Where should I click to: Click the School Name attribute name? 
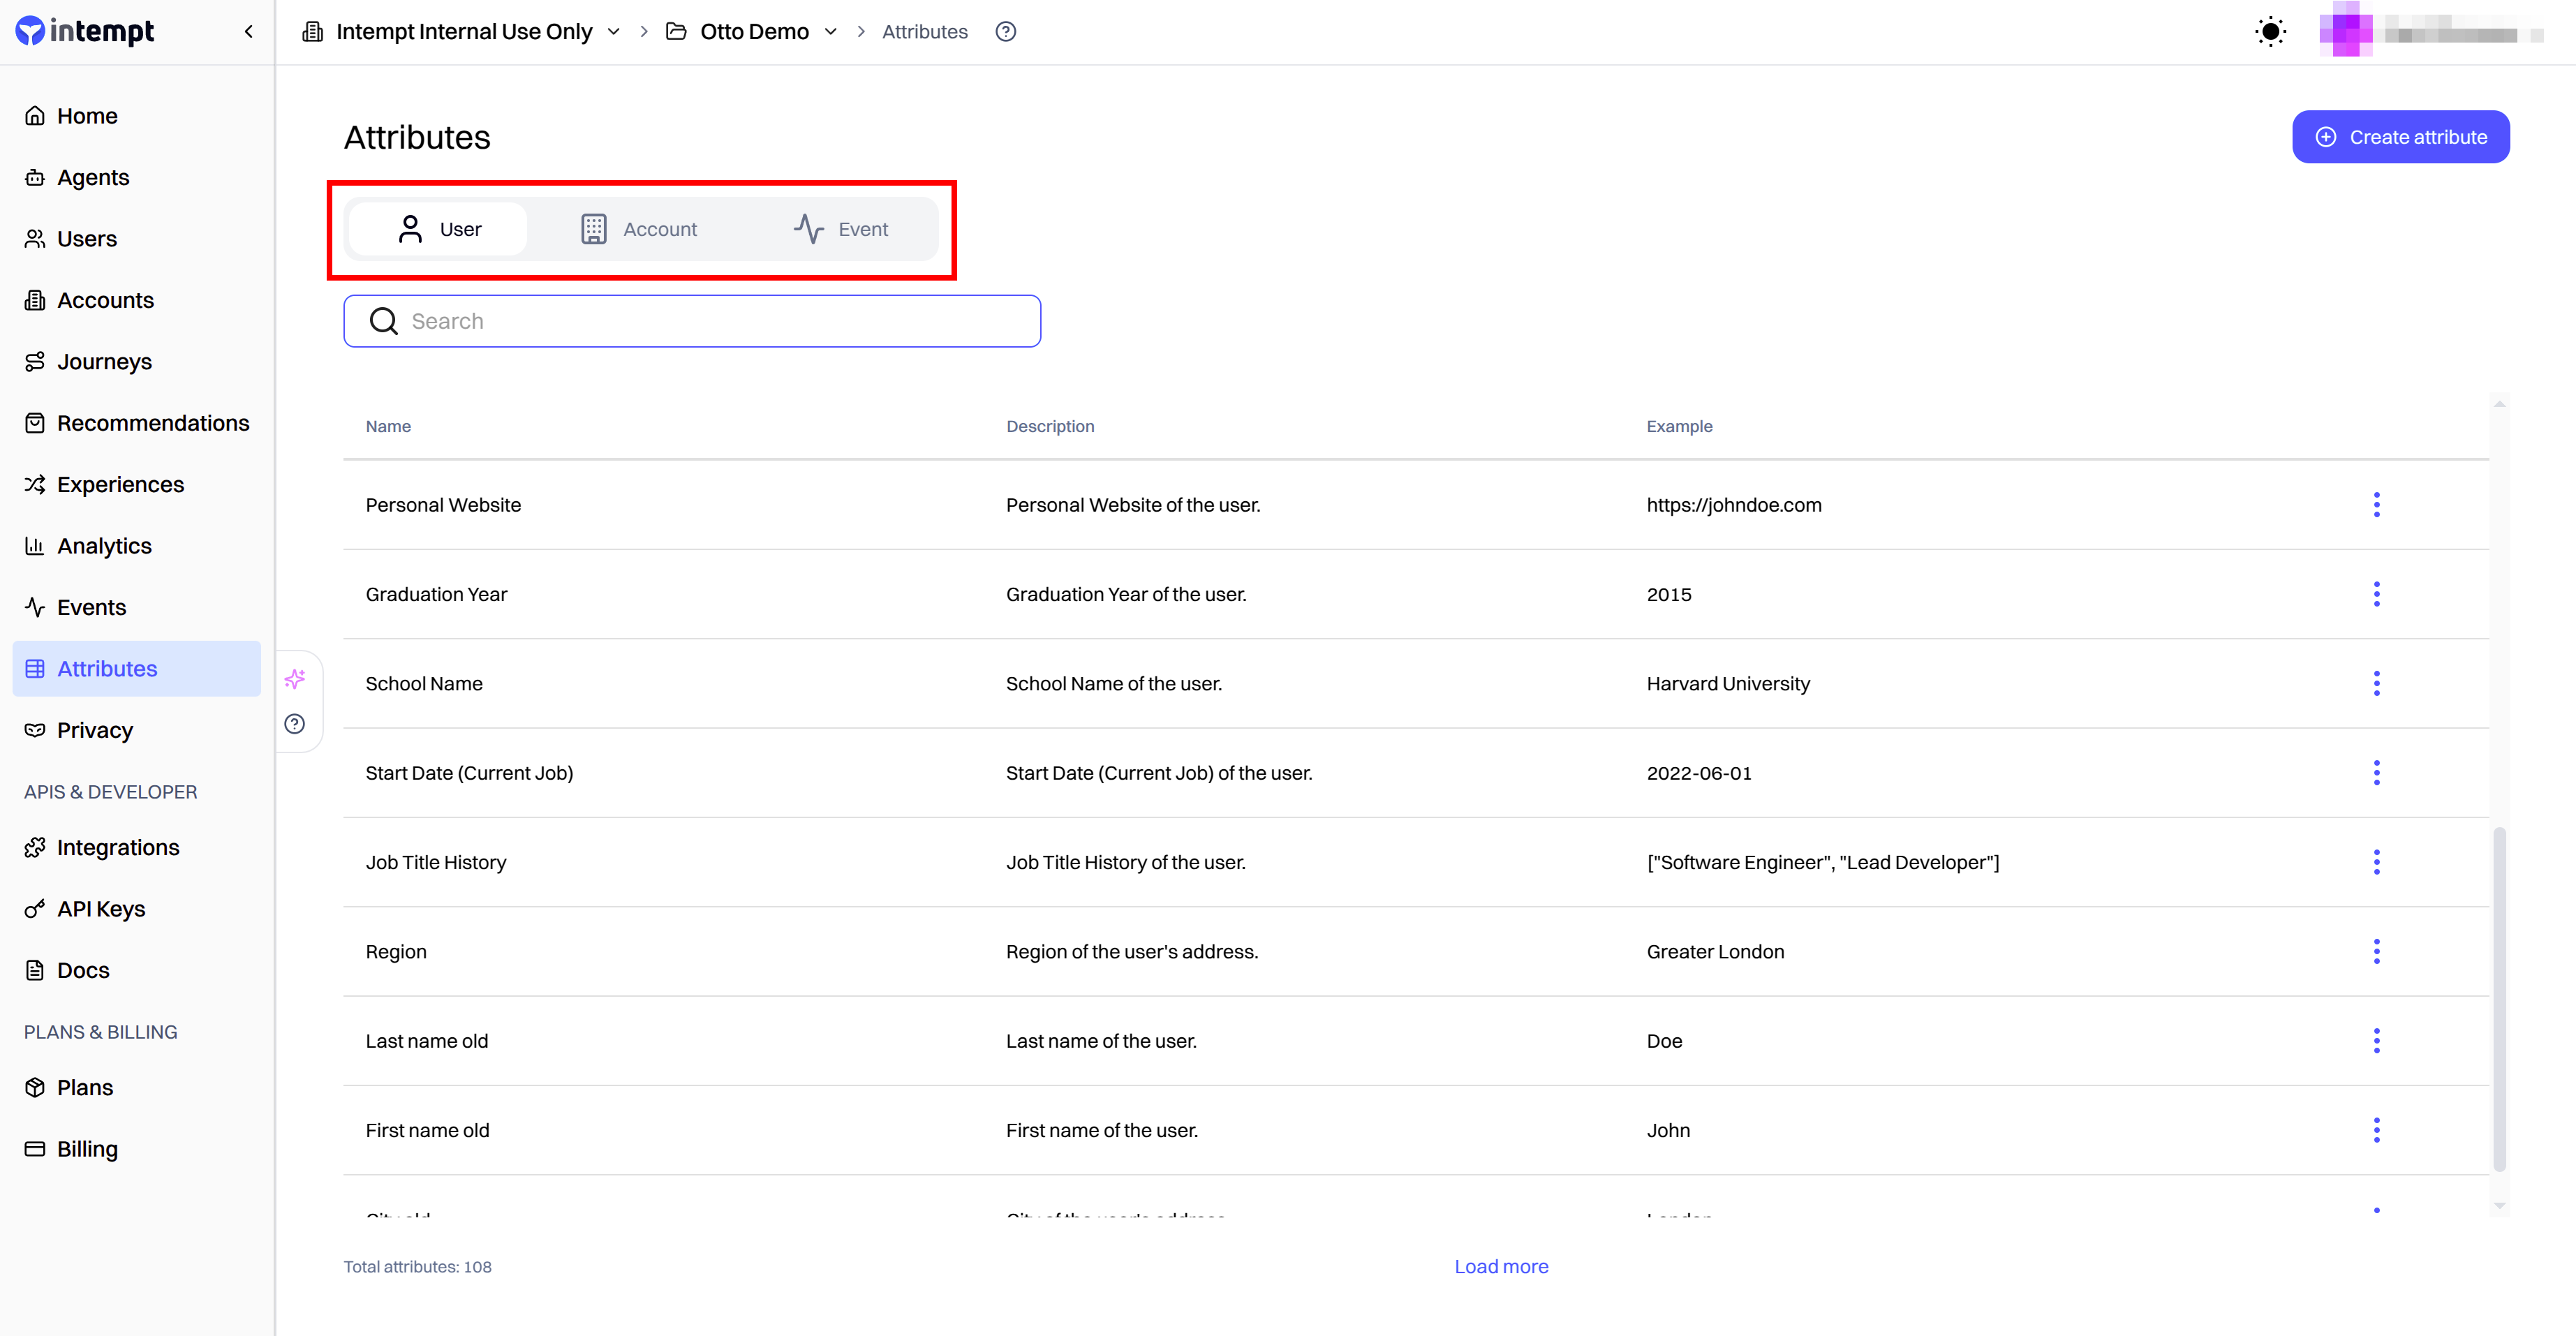424,684
